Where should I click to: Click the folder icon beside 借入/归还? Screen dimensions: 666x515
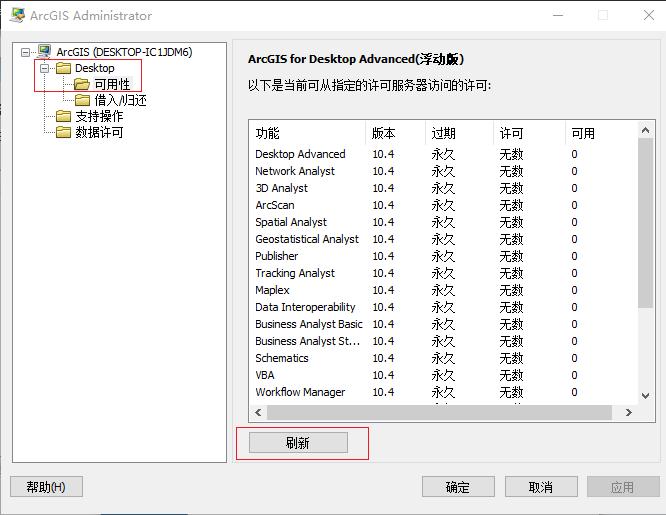(82, 100)
